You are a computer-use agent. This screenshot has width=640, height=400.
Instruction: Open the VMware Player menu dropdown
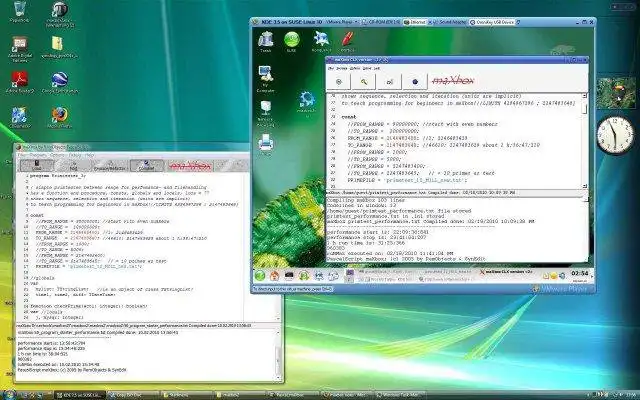[342, 22]
